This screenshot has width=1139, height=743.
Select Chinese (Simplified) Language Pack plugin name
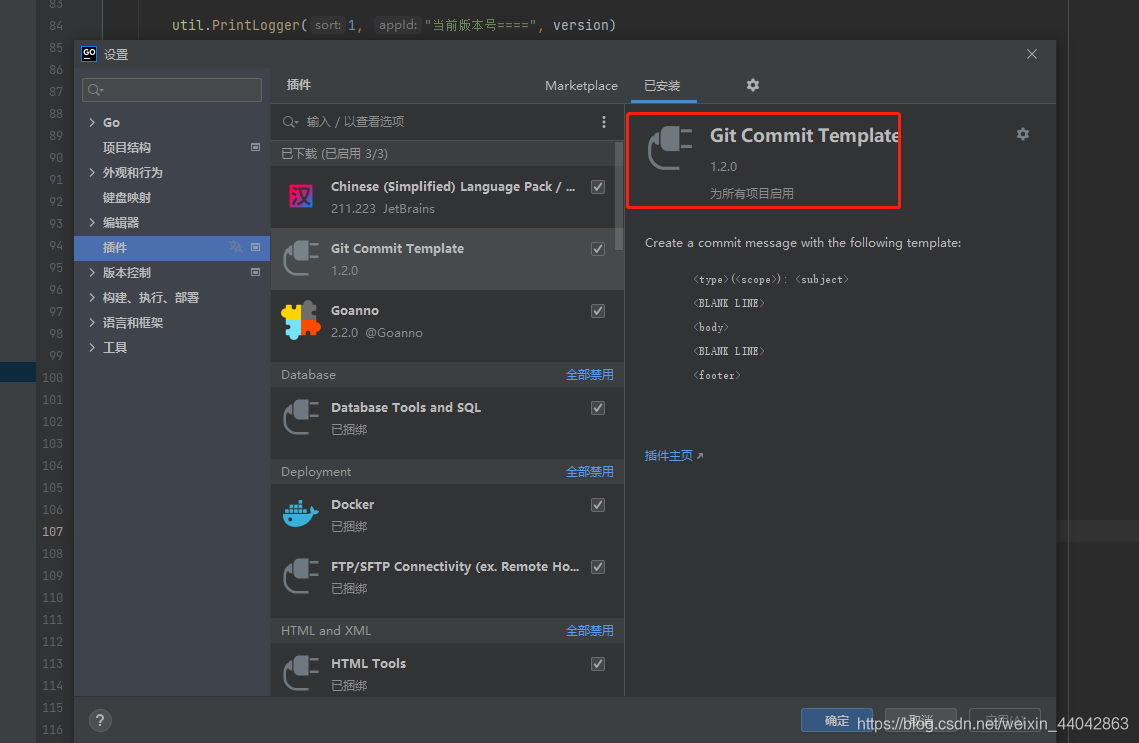(x=453, y=187)
